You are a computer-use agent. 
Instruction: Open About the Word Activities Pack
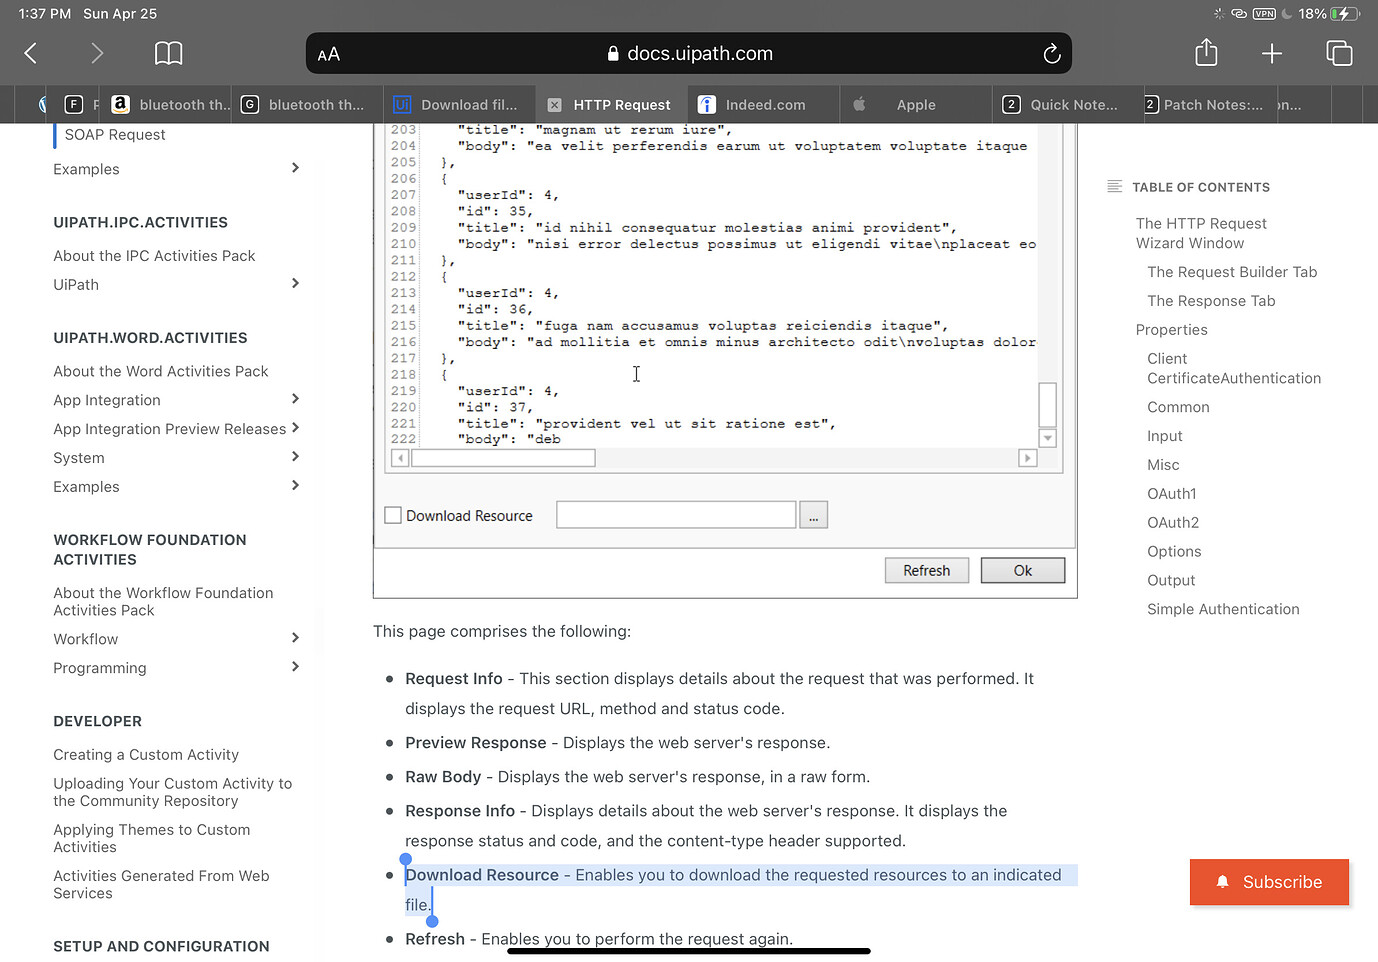161,371
